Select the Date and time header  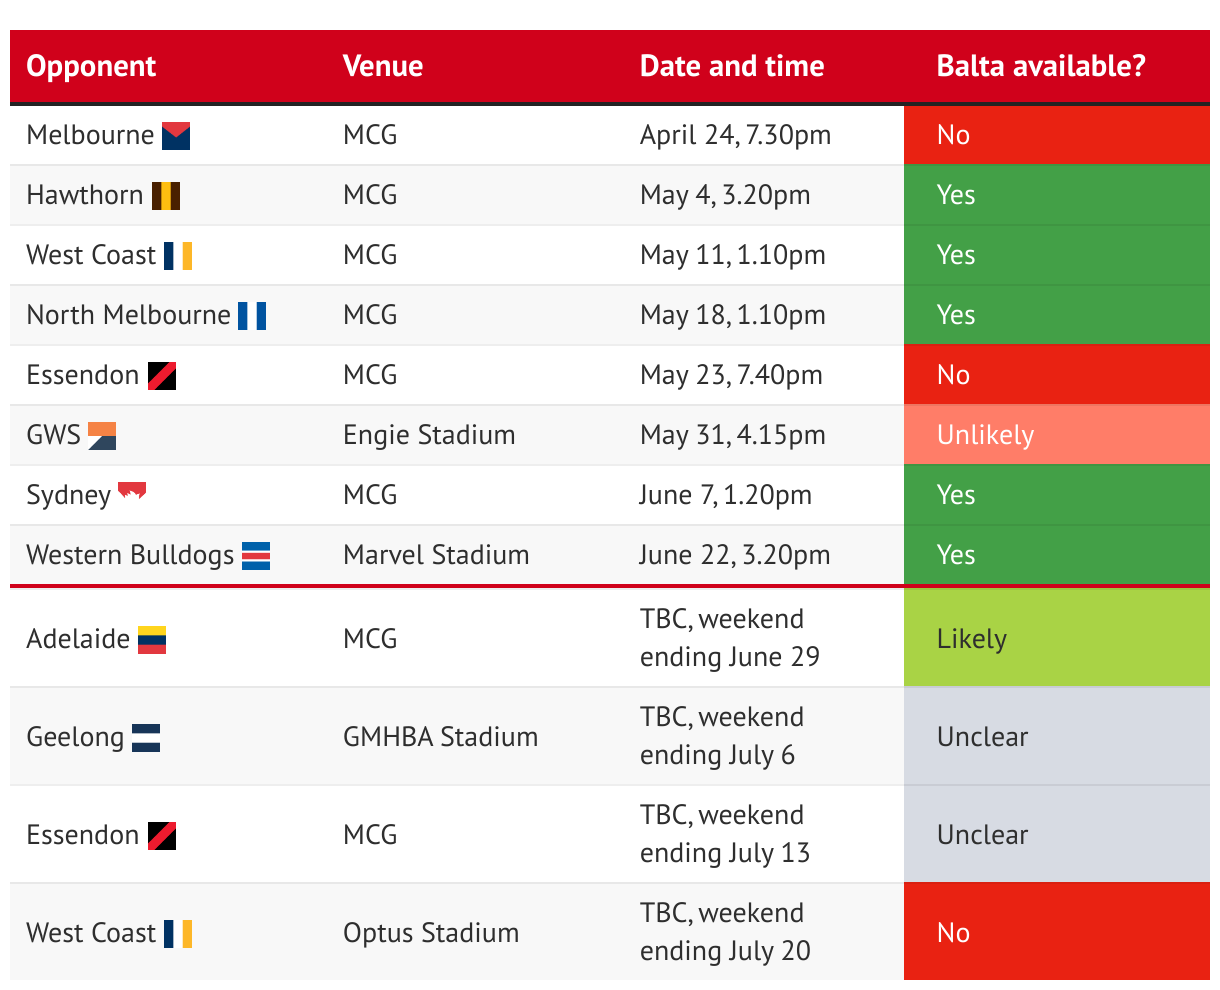click(732, 66)
